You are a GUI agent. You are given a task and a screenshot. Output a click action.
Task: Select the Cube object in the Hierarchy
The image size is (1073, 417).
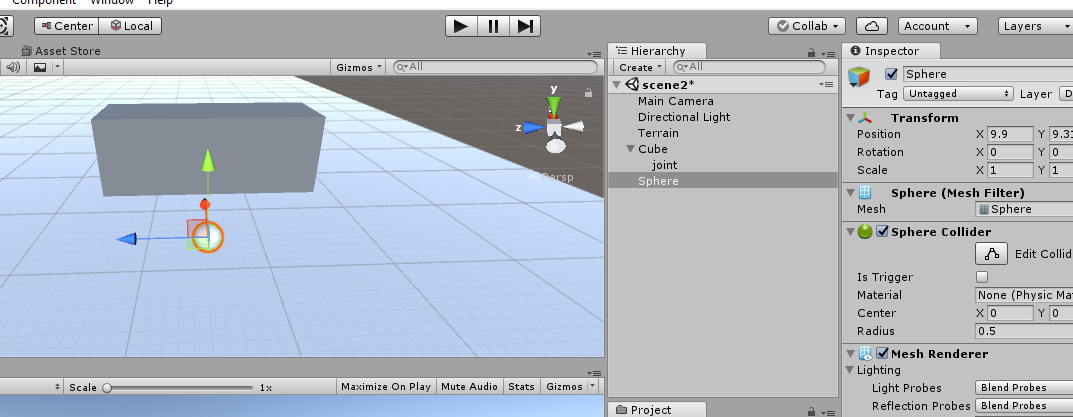click(652, 149)
